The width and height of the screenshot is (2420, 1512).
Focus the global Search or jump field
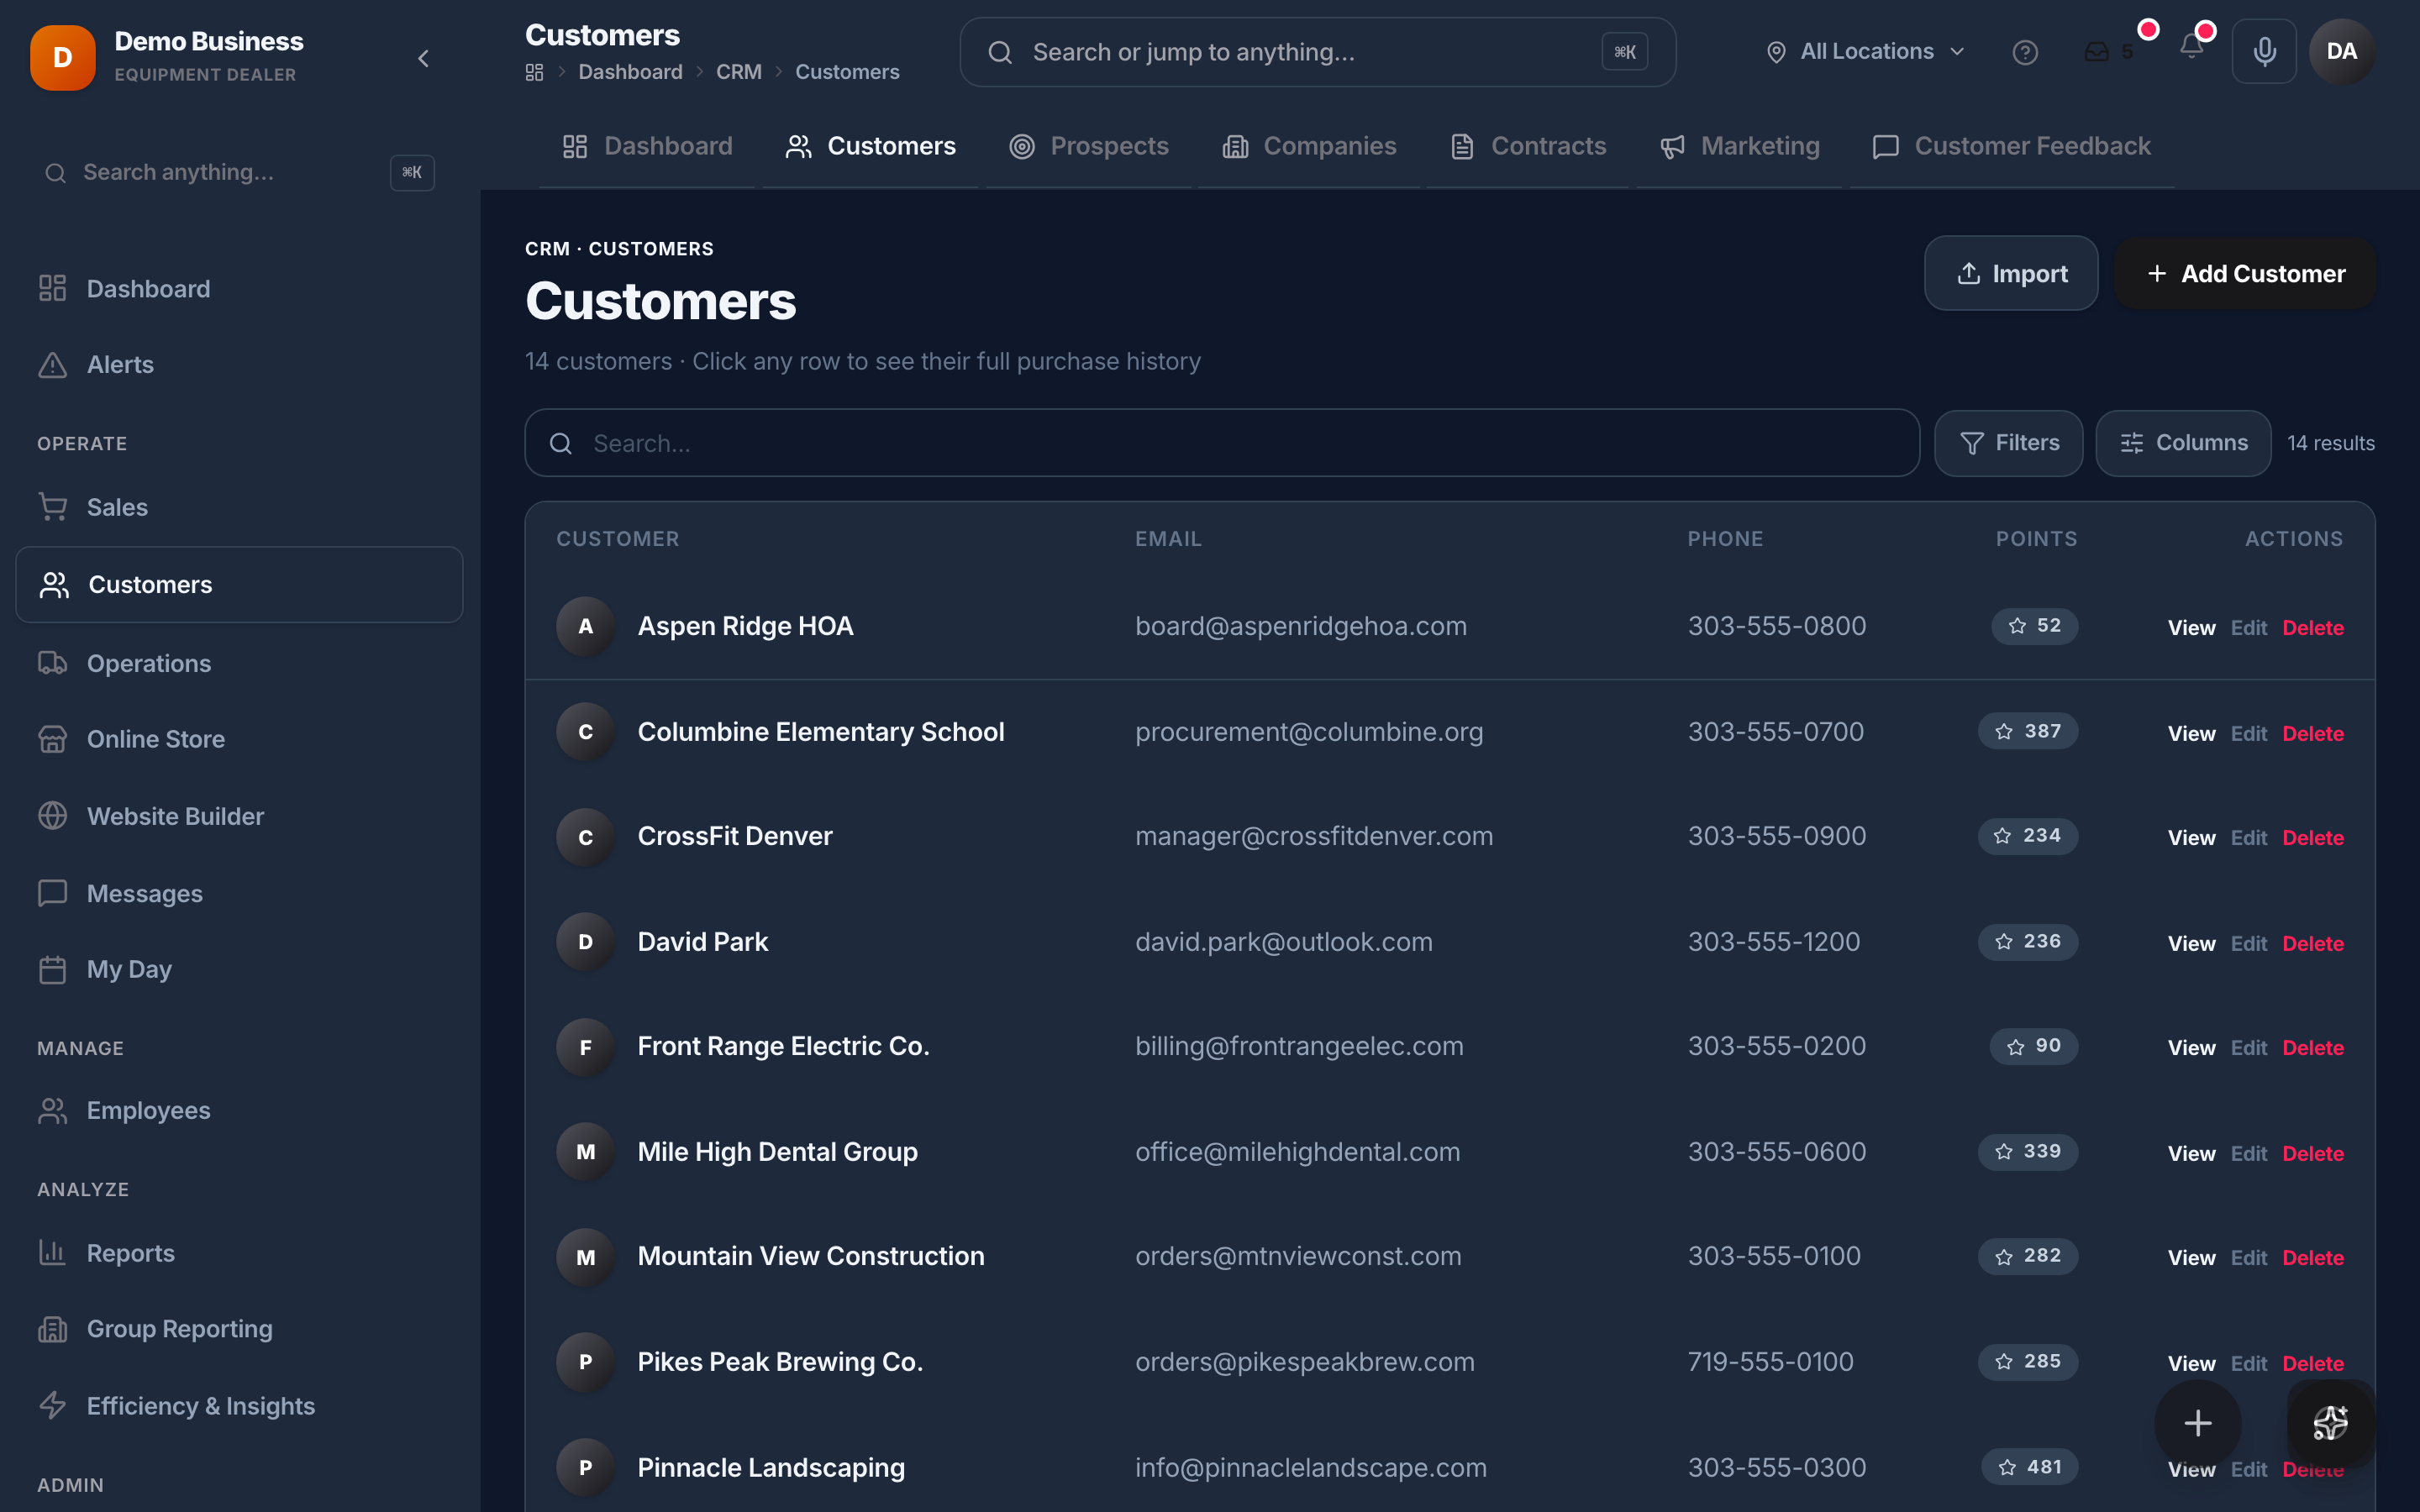click(x=1317, y=52)
